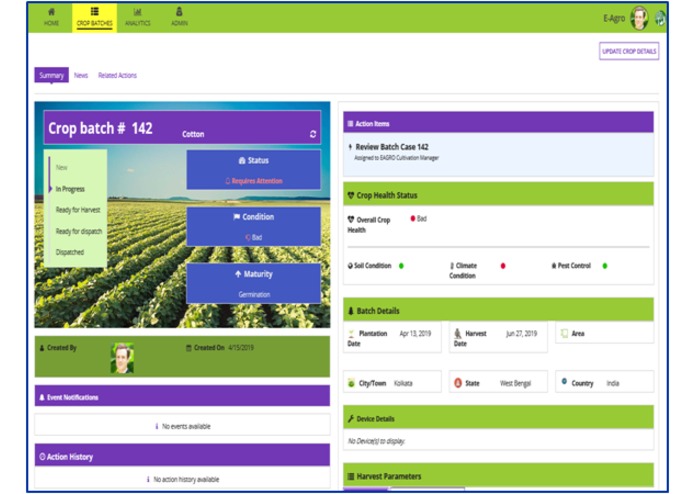This screenshot has width=695, height=494.
Task: Click the Batch Details header icon
Action: (x=351, y=311)
